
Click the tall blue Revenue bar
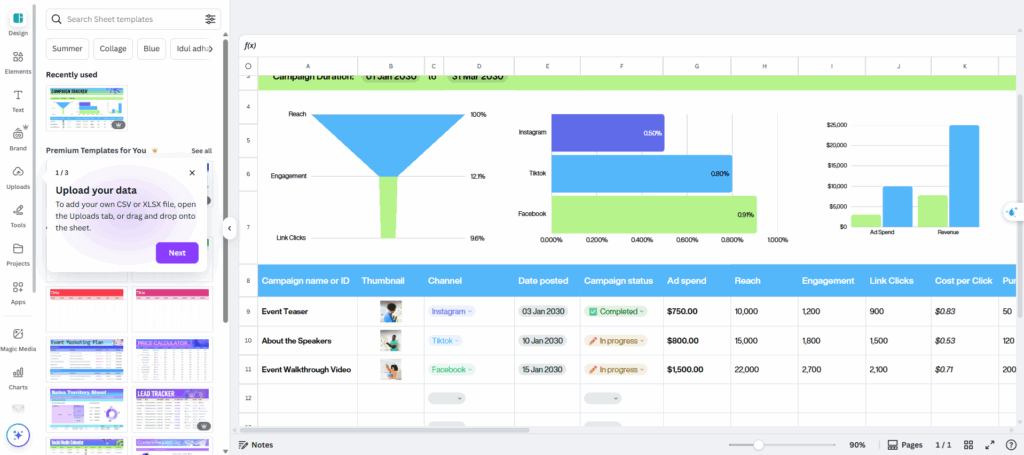(964, 176)
